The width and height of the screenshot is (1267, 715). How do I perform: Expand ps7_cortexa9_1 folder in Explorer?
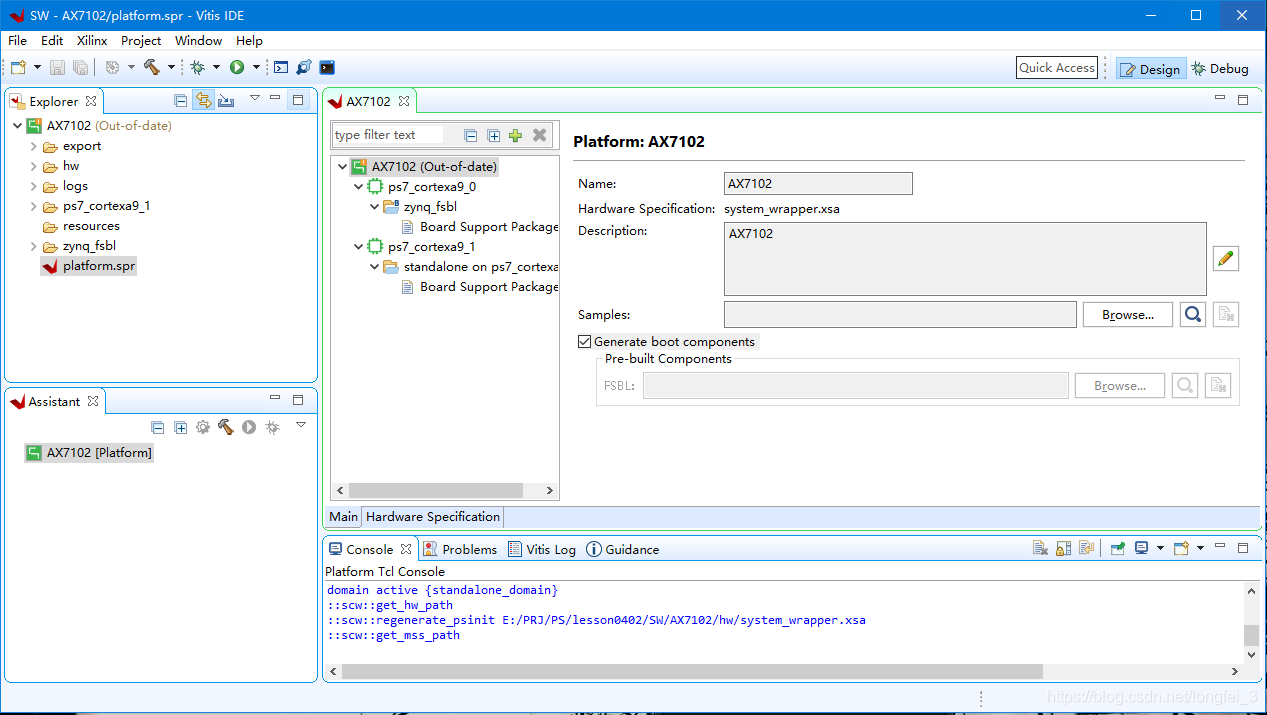[x=33, y=206]
